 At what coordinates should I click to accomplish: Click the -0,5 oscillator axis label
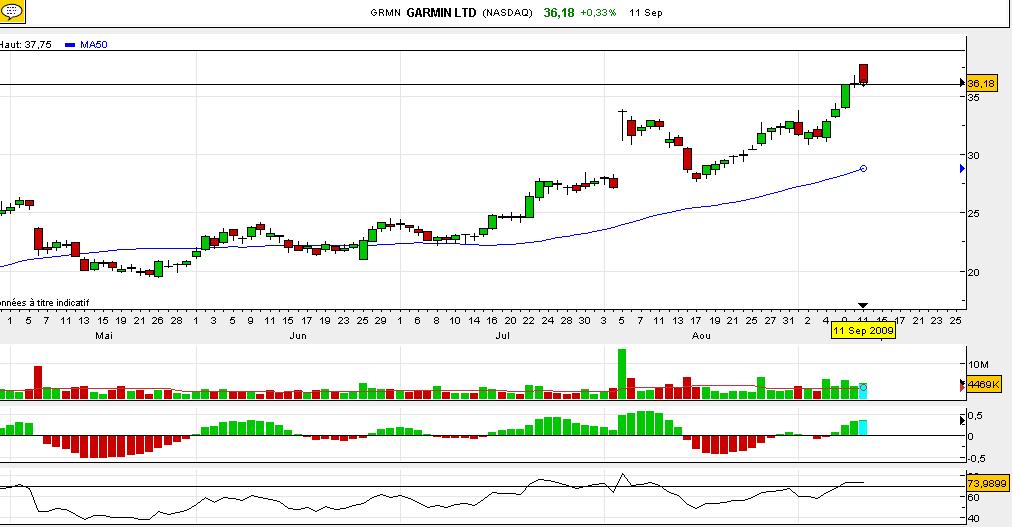(976, 458)
